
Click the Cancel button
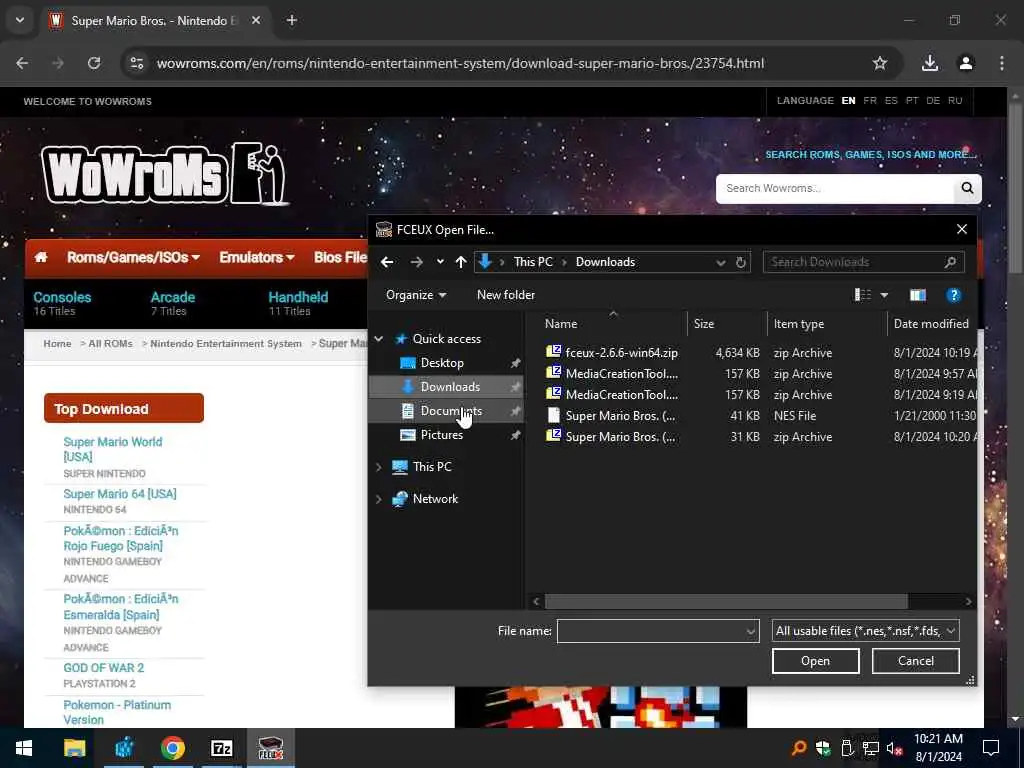916,661
